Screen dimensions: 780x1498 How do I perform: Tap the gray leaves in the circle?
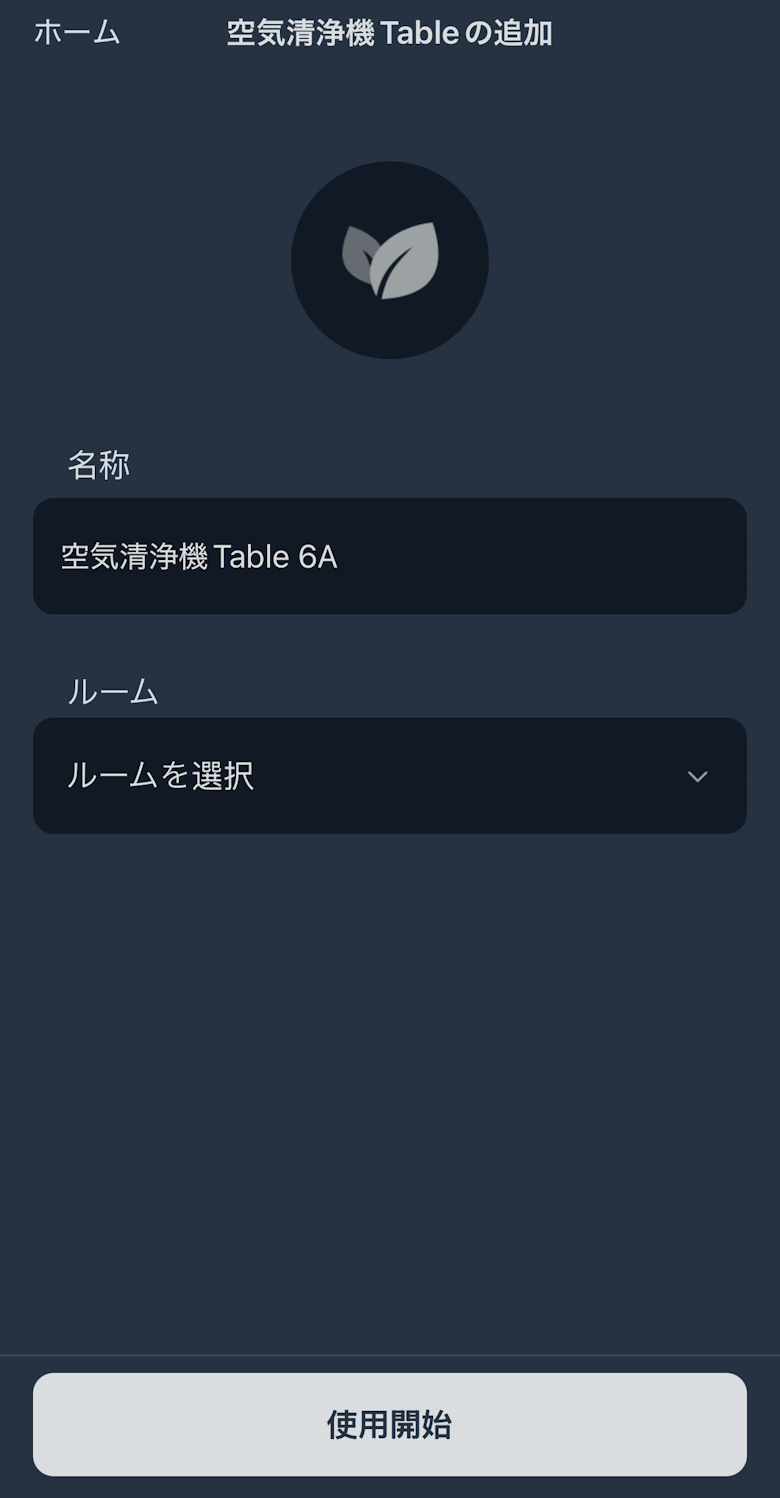(390, 260)
